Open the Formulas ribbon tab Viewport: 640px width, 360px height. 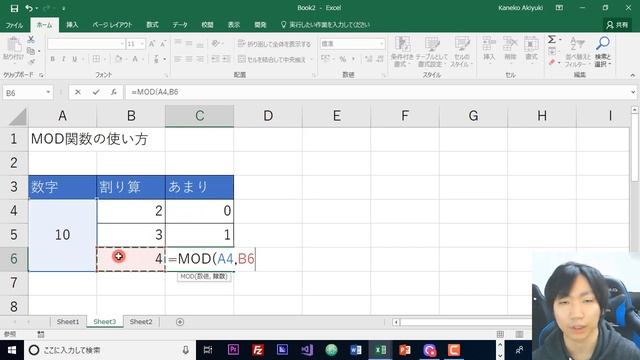152,25
